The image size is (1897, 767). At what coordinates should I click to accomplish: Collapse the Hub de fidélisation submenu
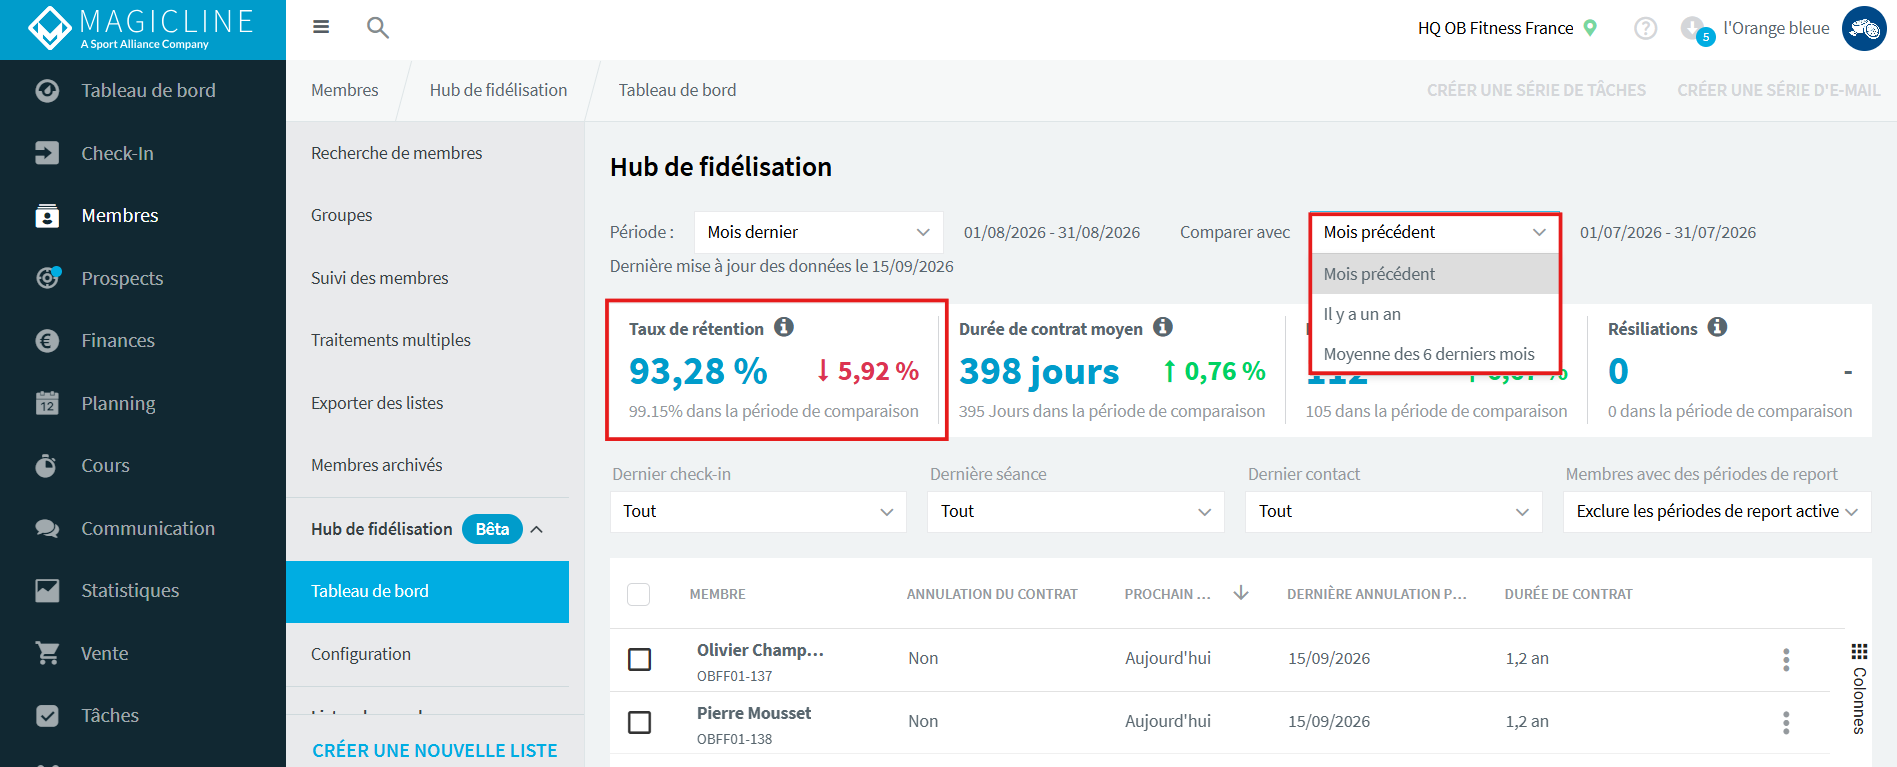point(537,529)
